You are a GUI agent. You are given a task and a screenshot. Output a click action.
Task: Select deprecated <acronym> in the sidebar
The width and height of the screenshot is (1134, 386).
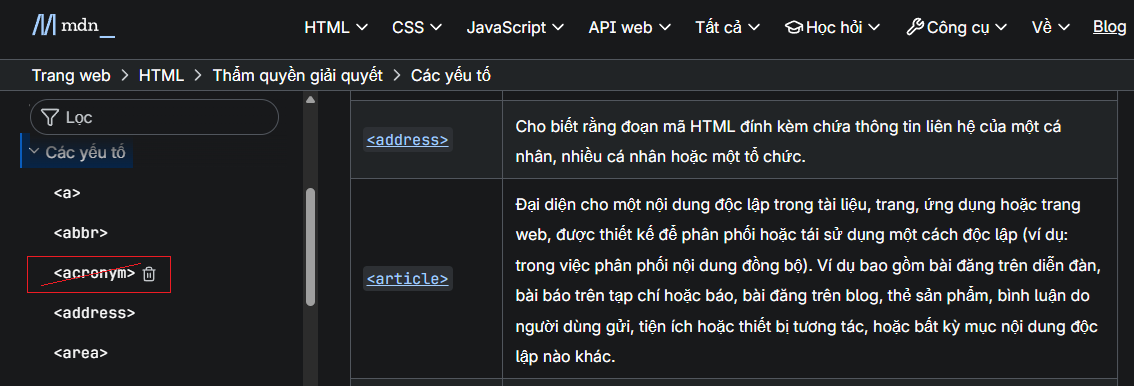(x=95, y=273)
